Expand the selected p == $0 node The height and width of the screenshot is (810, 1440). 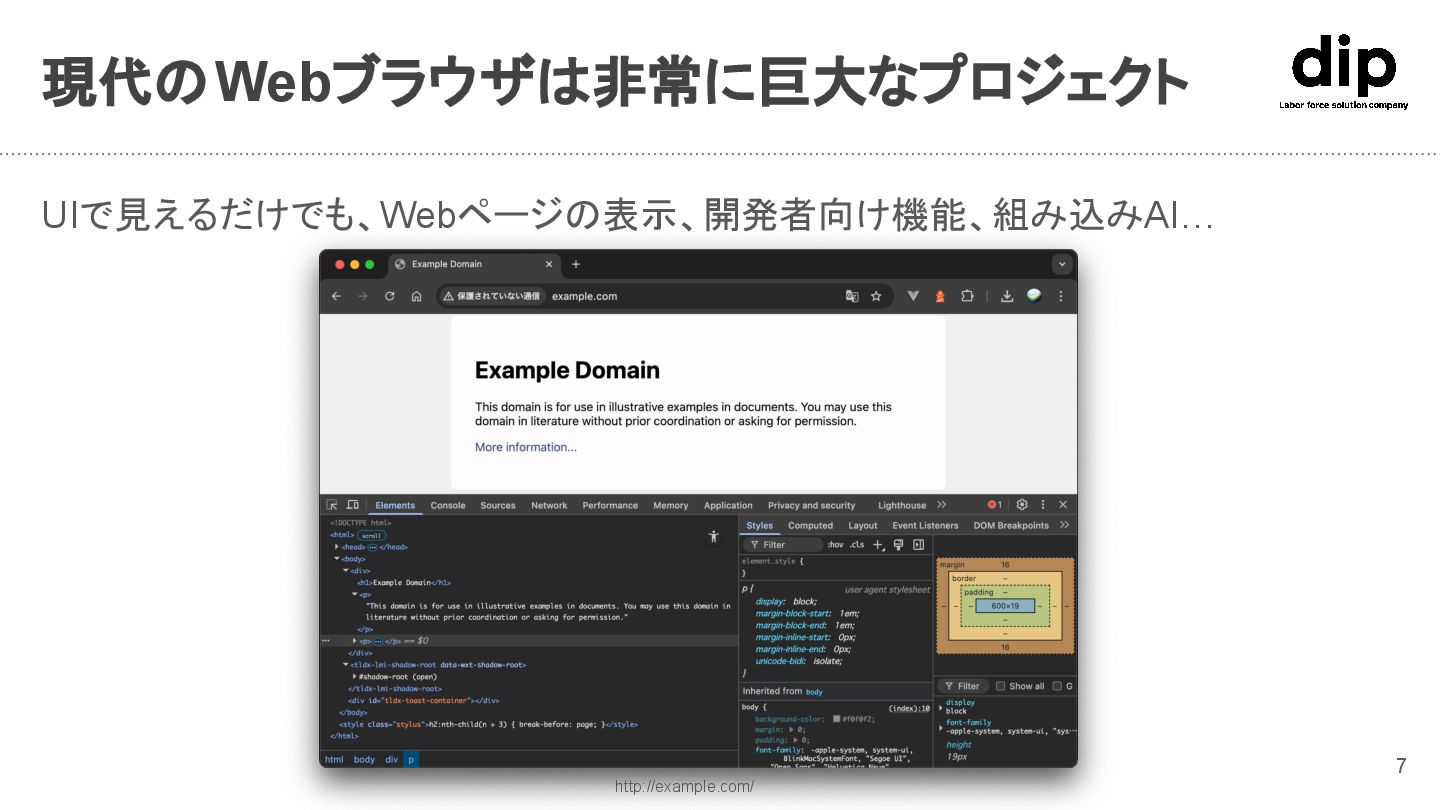tap(354, 641)
